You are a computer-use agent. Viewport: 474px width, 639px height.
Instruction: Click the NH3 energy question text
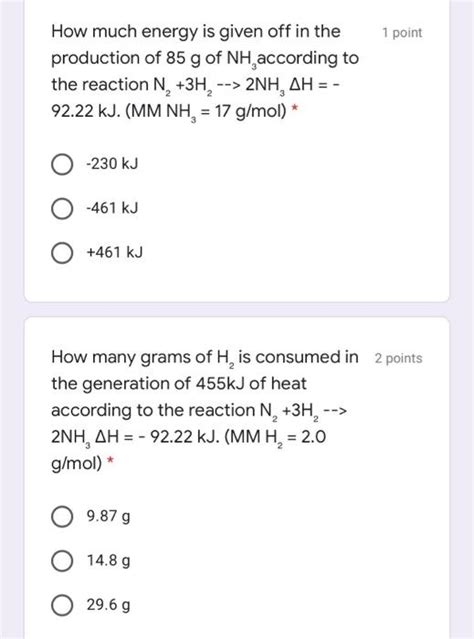205,71
